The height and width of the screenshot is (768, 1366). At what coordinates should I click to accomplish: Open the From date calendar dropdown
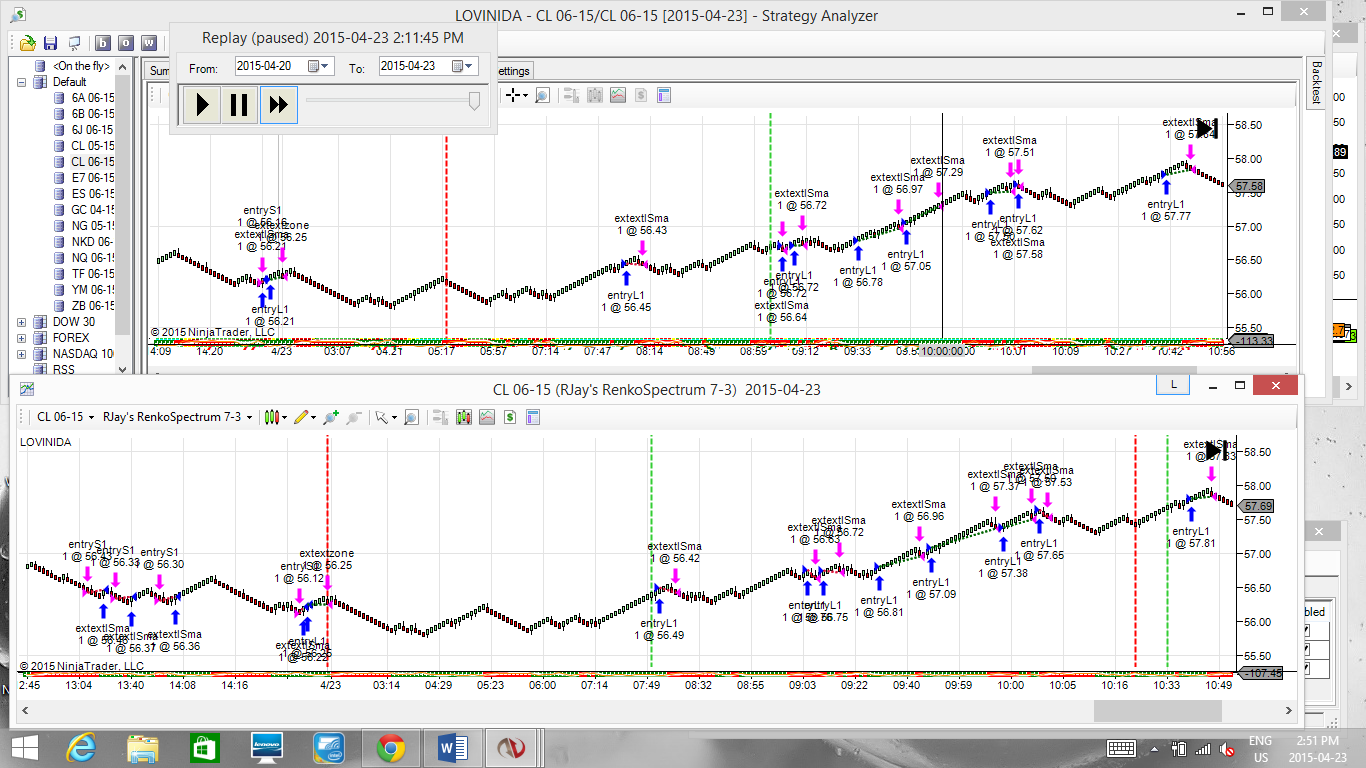320,66
